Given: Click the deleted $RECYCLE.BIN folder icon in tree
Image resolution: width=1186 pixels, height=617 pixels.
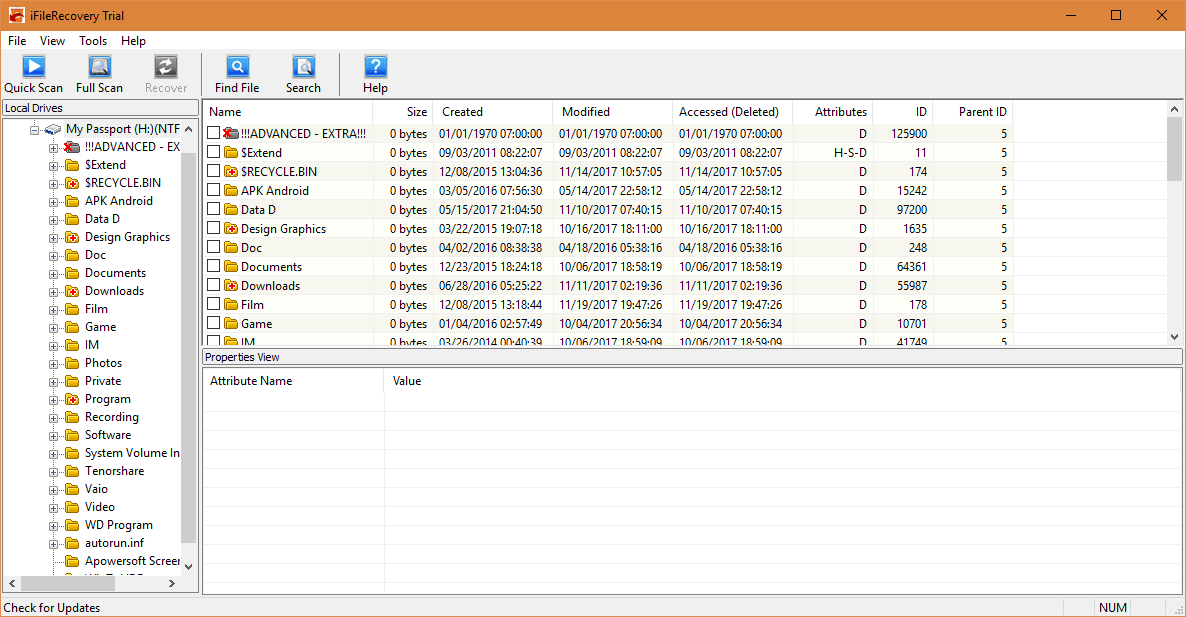Looking at the screenshot, I should point(72,183).
